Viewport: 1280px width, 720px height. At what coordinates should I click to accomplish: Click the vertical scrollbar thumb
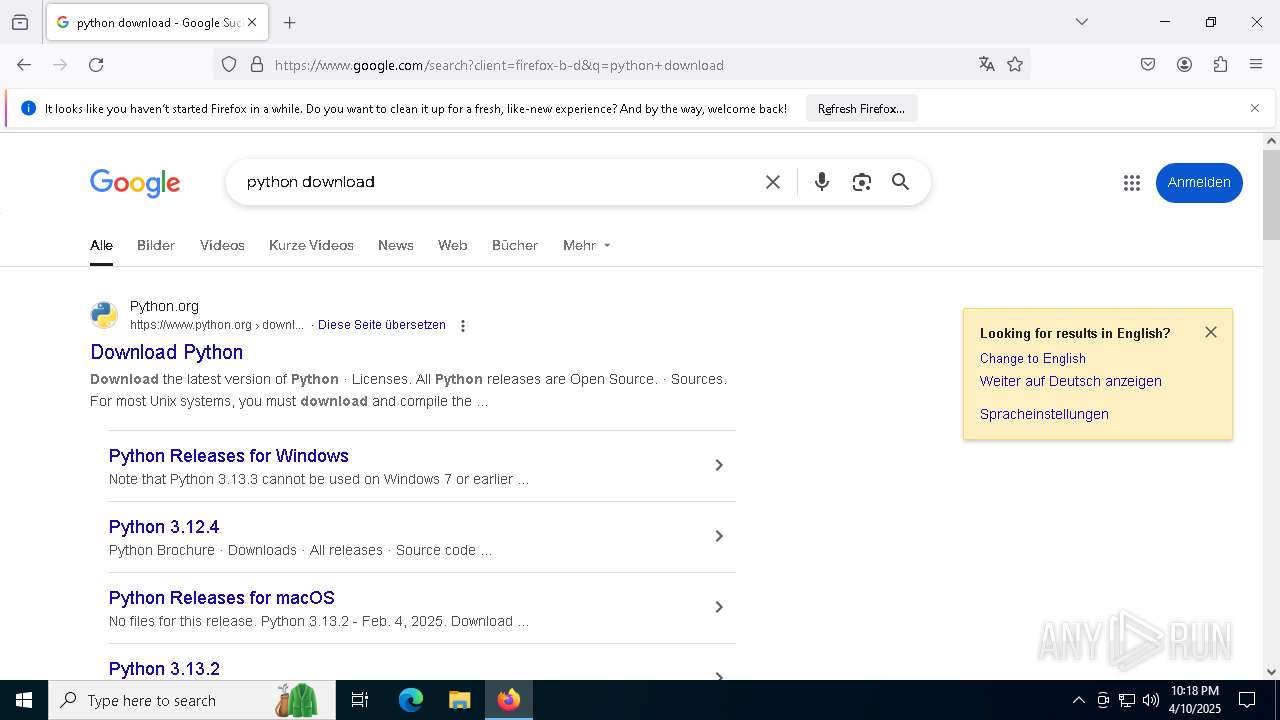pos(1271,195)
